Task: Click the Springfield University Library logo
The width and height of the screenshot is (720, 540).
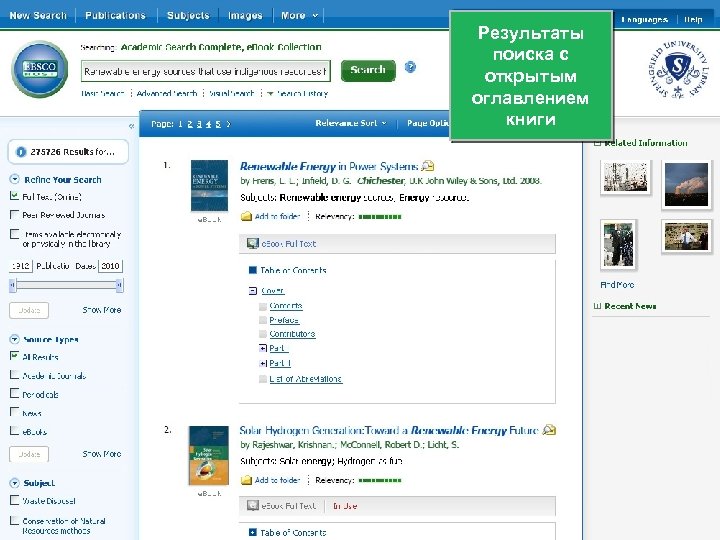Action: coord(678,69)
